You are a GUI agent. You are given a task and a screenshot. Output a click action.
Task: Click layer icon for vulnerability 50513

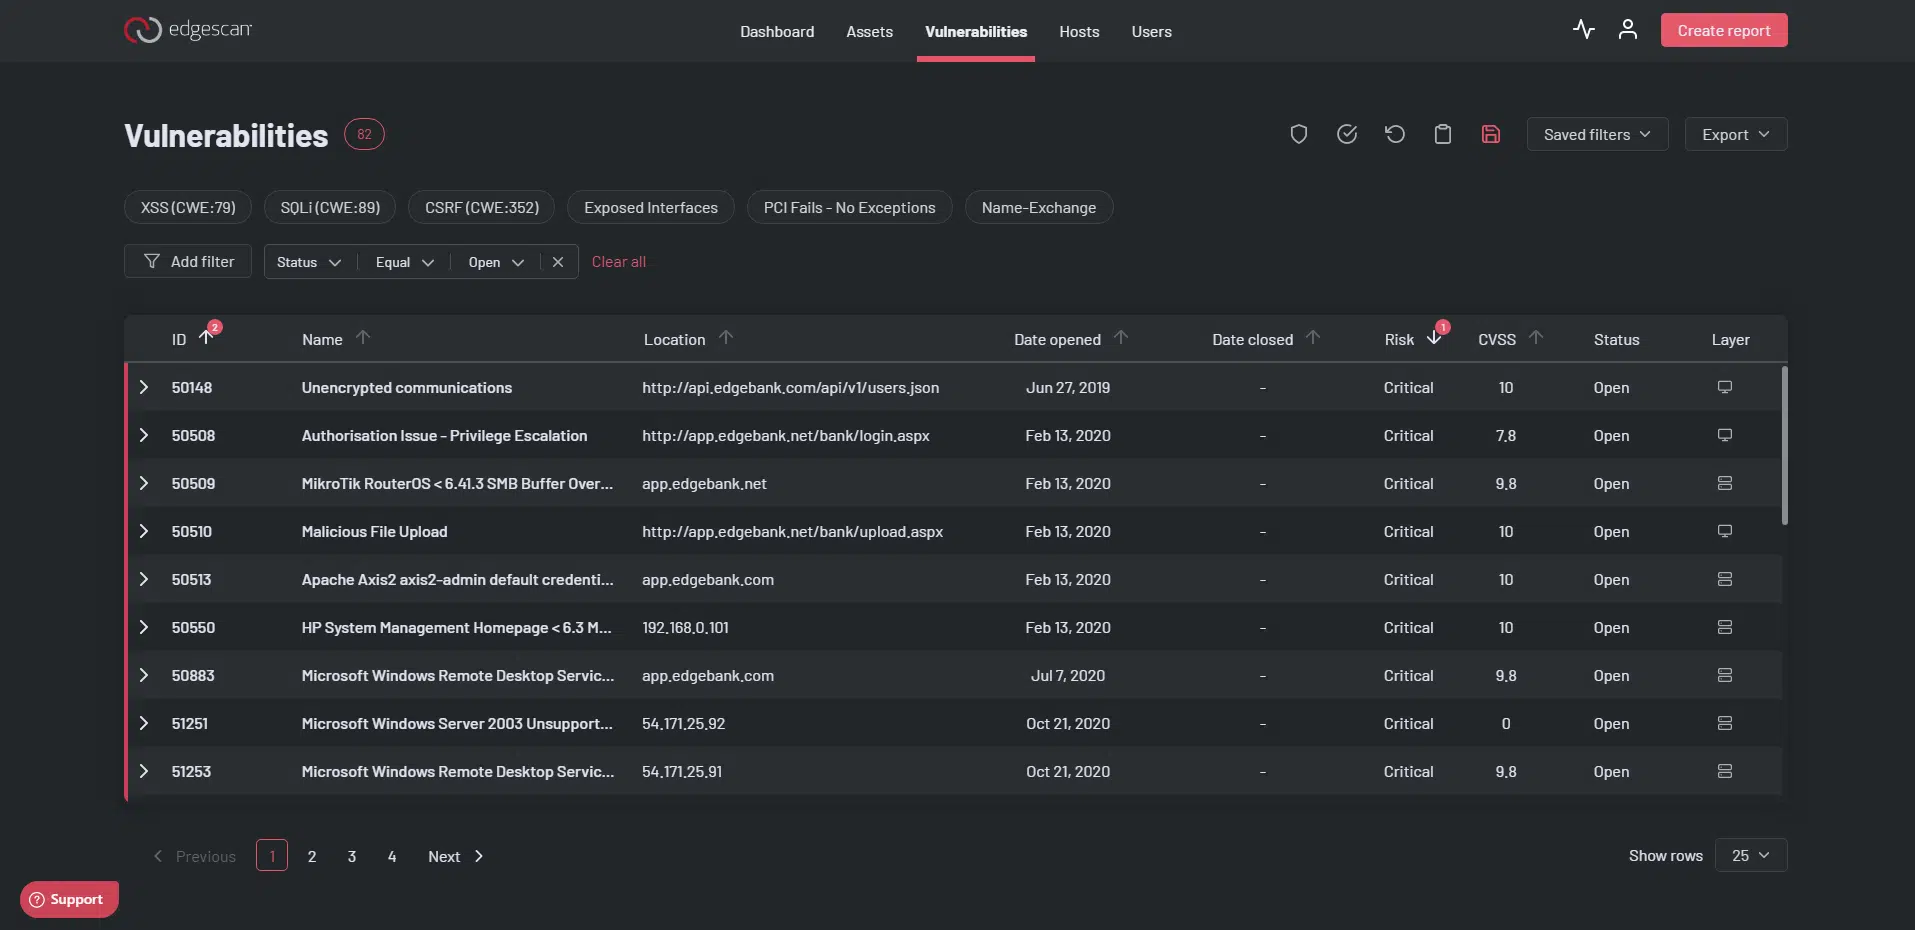pos(1725,579)
